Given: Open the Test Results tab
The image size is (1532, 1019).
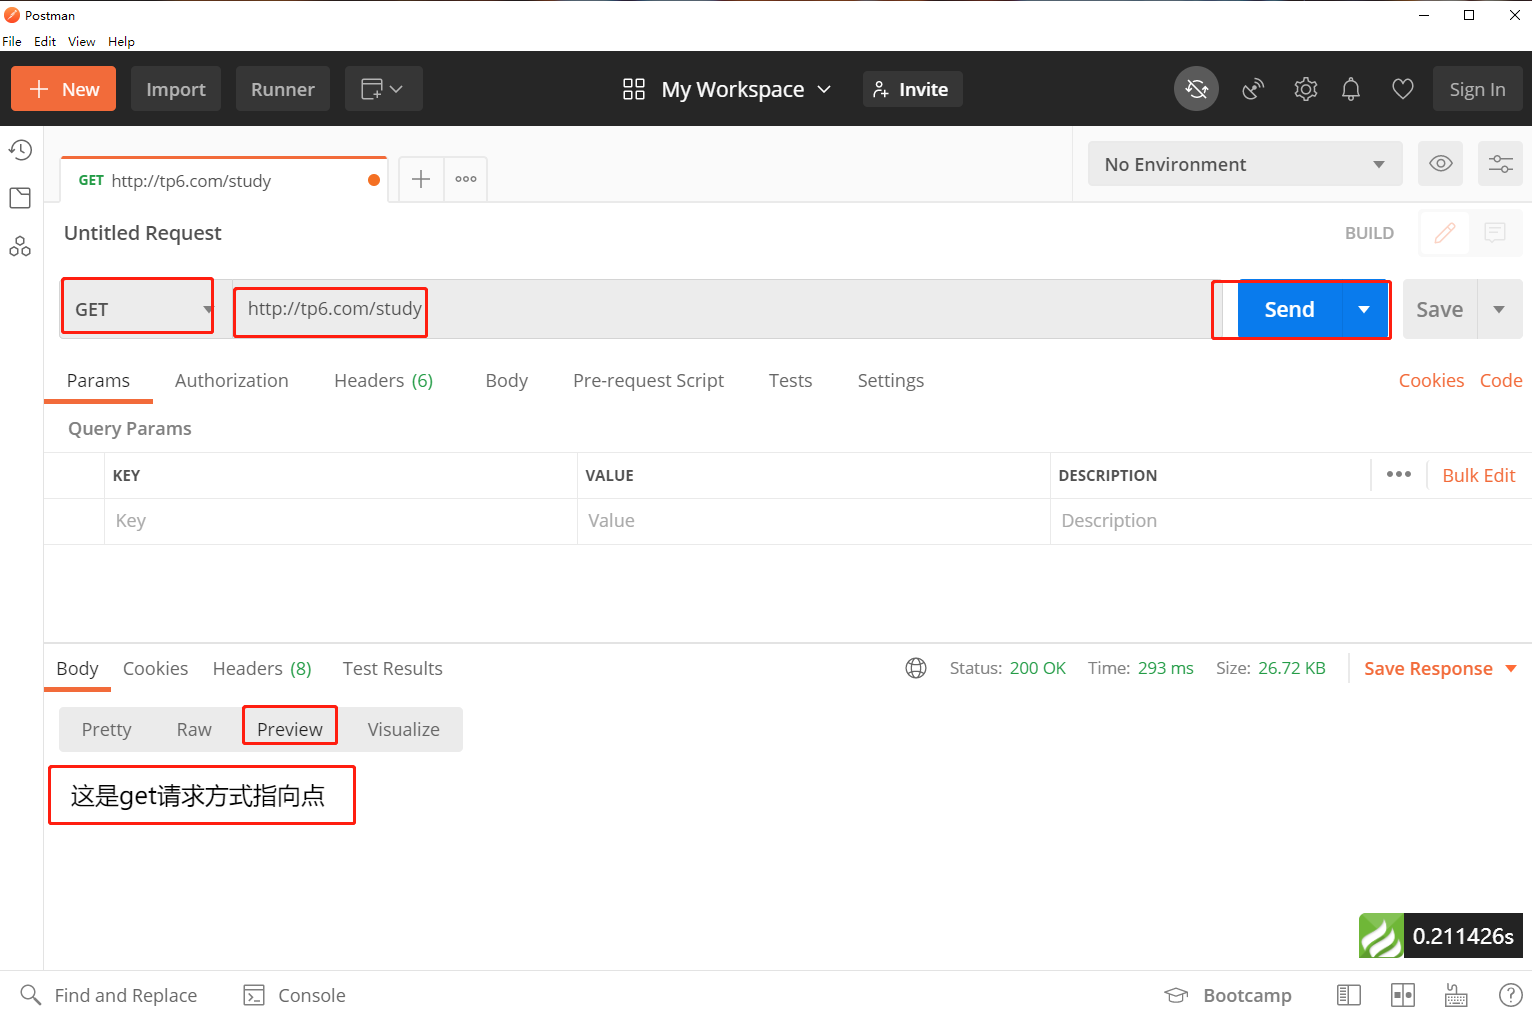Looking at the screenshot, I should coord(392,668).
